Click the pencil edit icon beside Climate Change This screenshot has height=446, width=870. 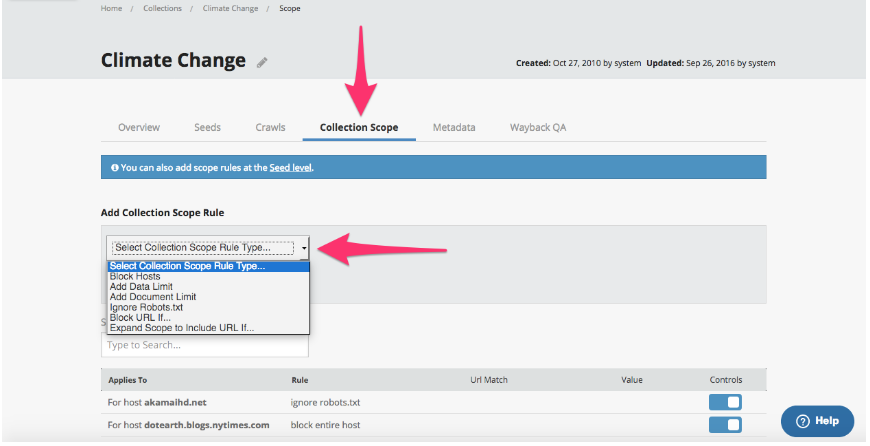click(x=262, y=62)
